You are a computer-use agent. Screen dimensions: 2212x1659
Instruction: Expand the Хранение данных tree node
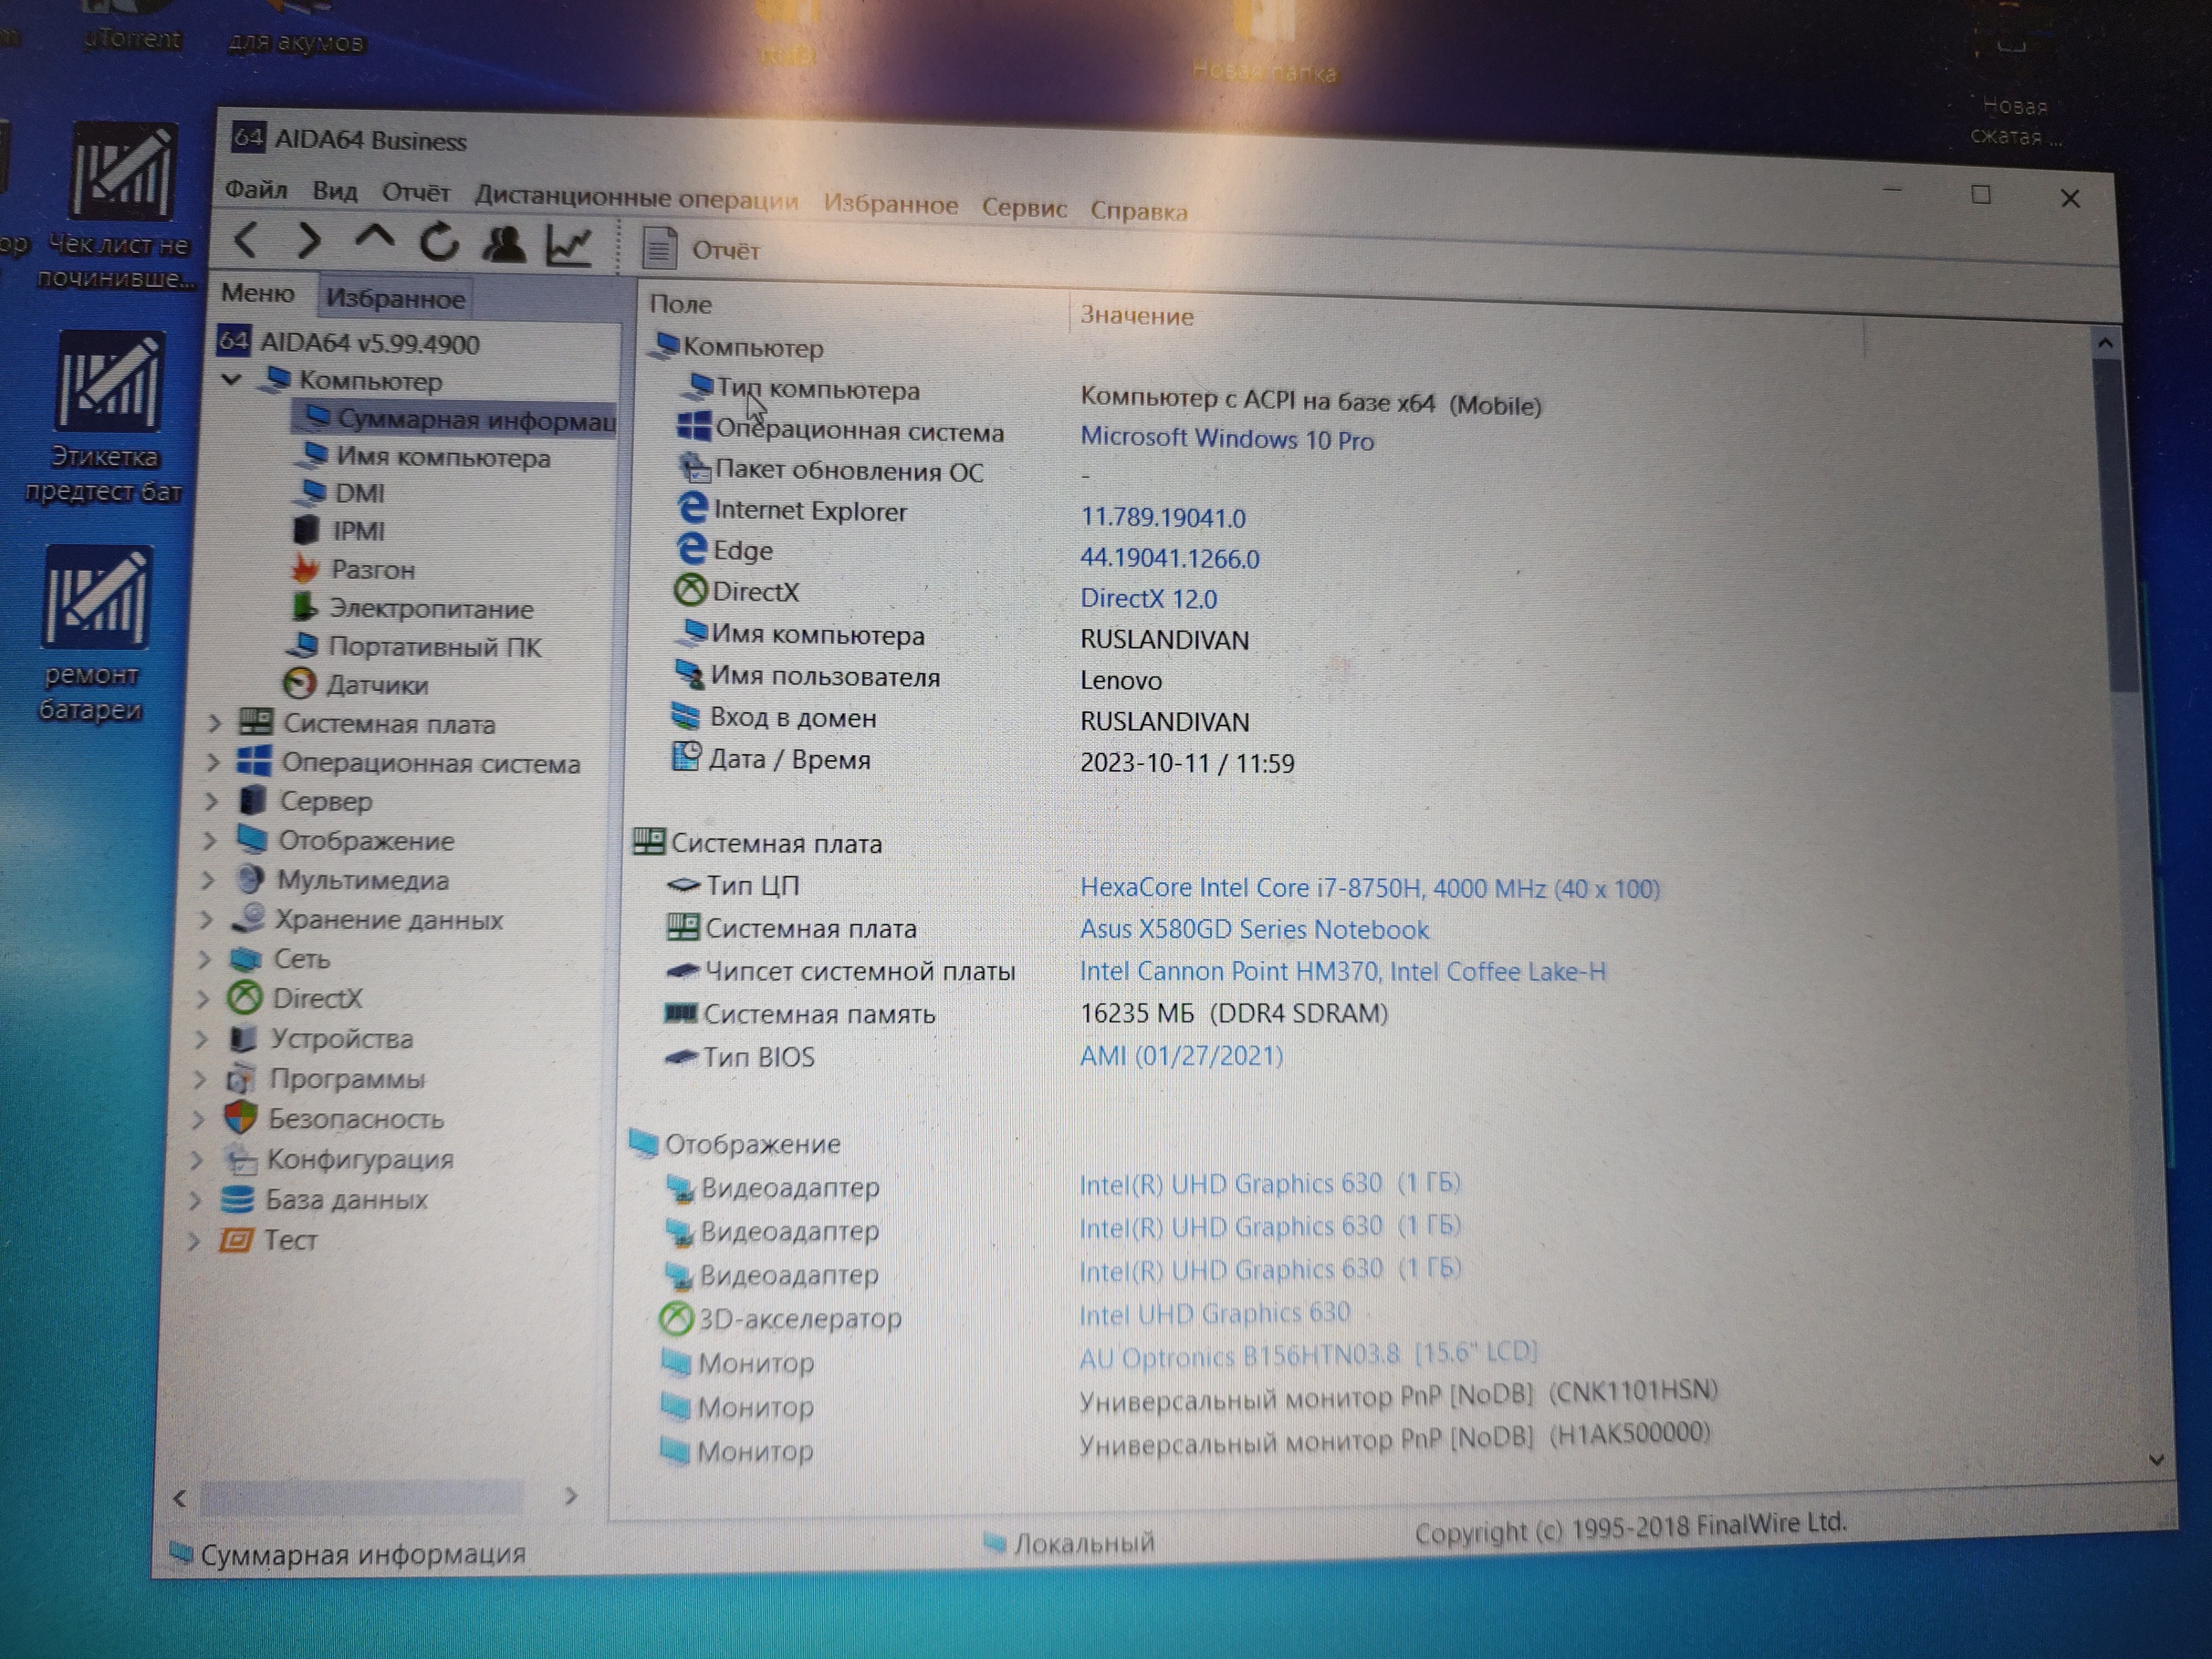click(206, 919)
